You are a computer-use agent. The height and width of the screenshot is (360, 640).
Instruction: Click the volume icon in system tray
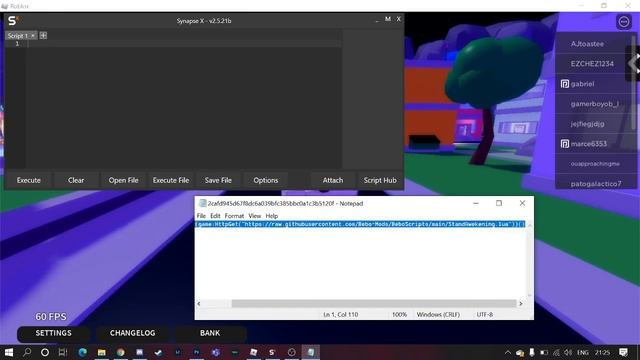568,352
